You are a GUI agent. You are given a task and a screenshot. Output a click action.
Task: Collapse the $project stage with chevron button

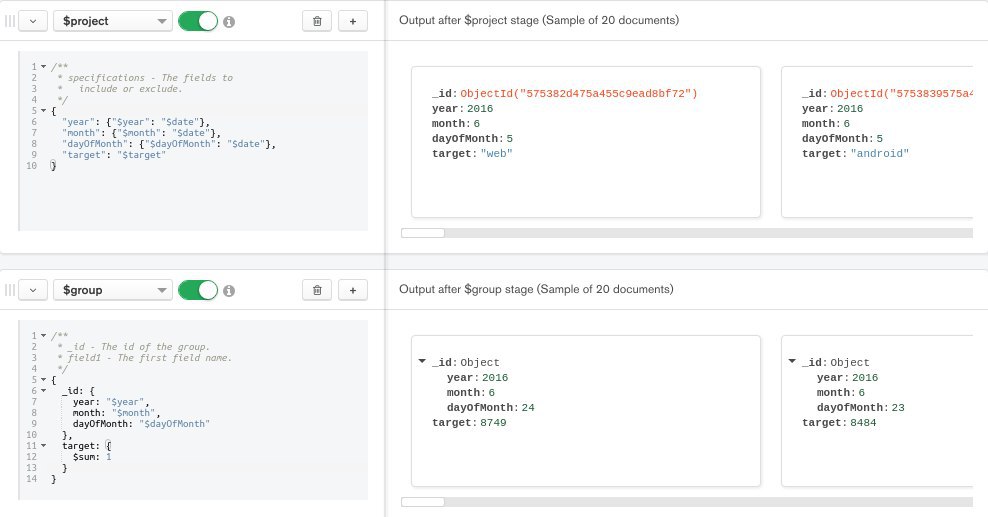(33, 21)
